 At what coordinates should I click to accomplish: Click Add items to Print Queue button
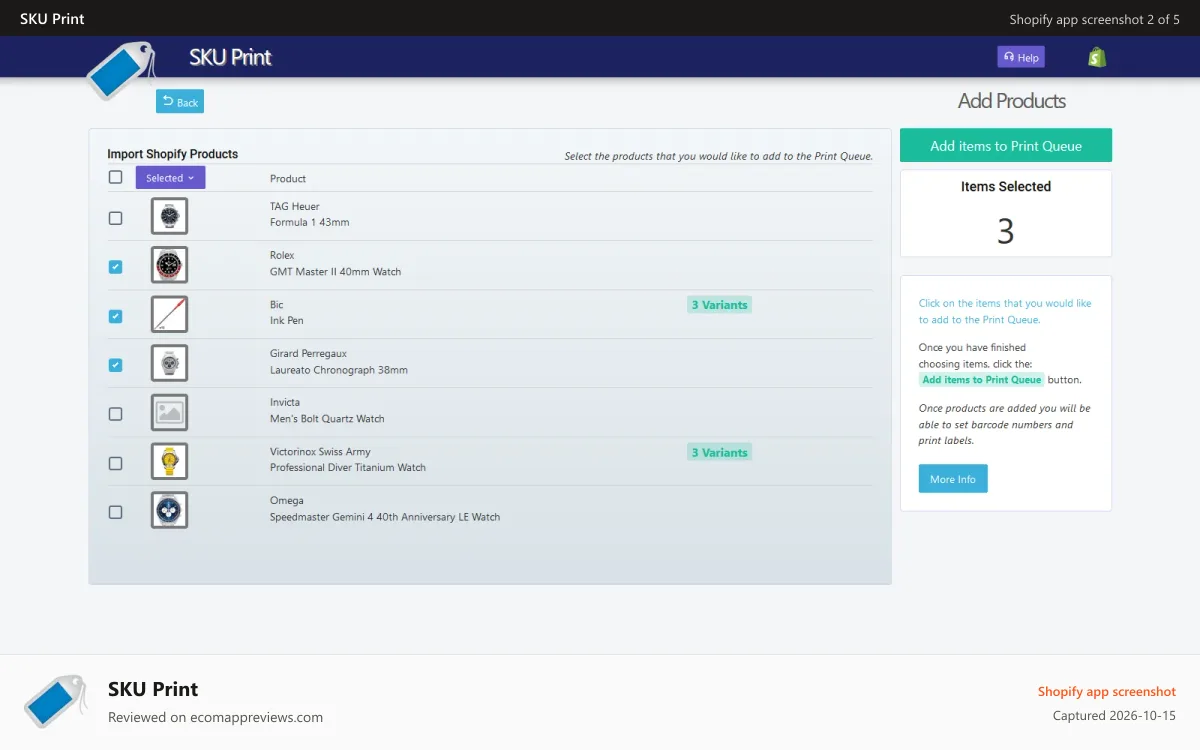pos(1006,145)
